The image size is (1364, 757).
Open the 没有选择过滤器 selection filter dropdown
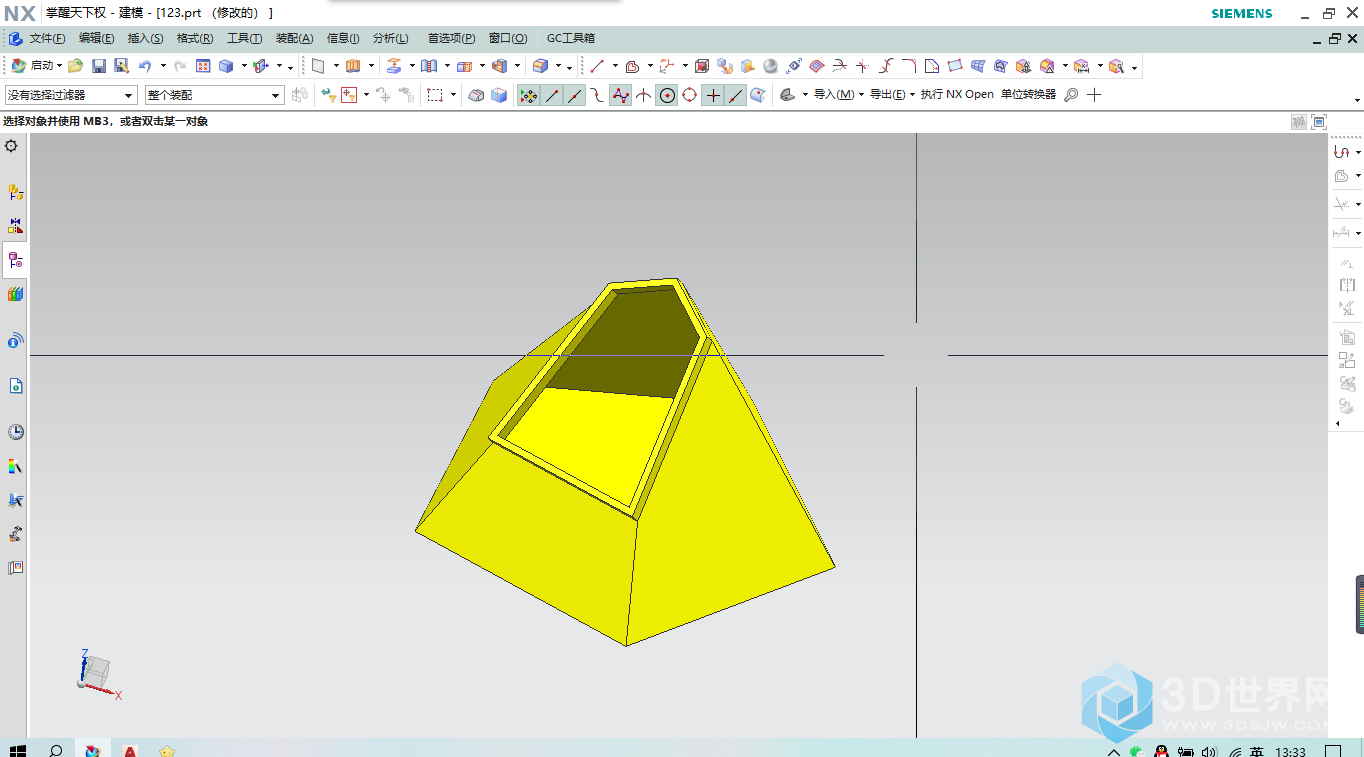[71, 95]
